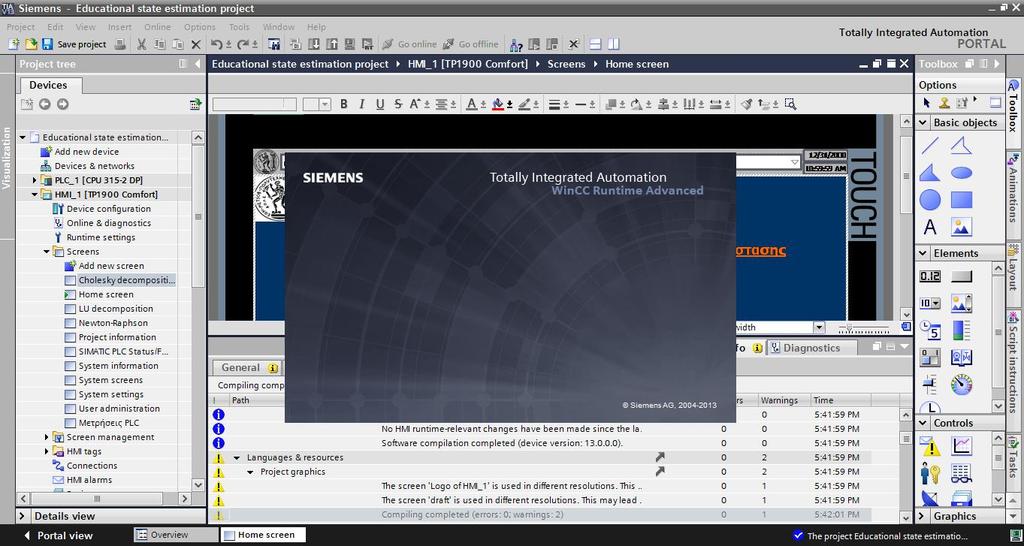Select the Alarm view control
The height and width of the screenshot is (546, 1024).
pos(930,446)
